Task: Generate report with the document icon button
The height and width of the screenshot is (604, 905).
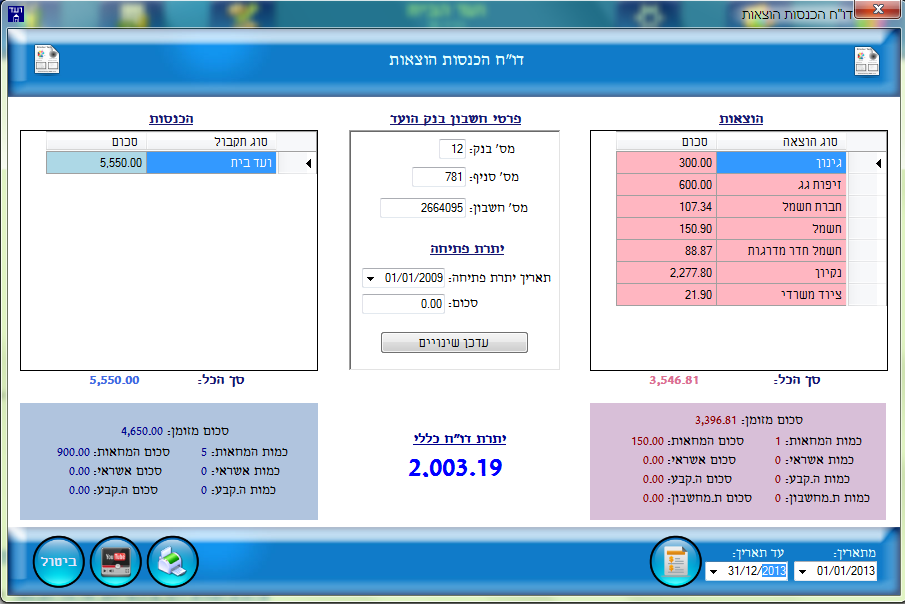Action: coord(675,561)
